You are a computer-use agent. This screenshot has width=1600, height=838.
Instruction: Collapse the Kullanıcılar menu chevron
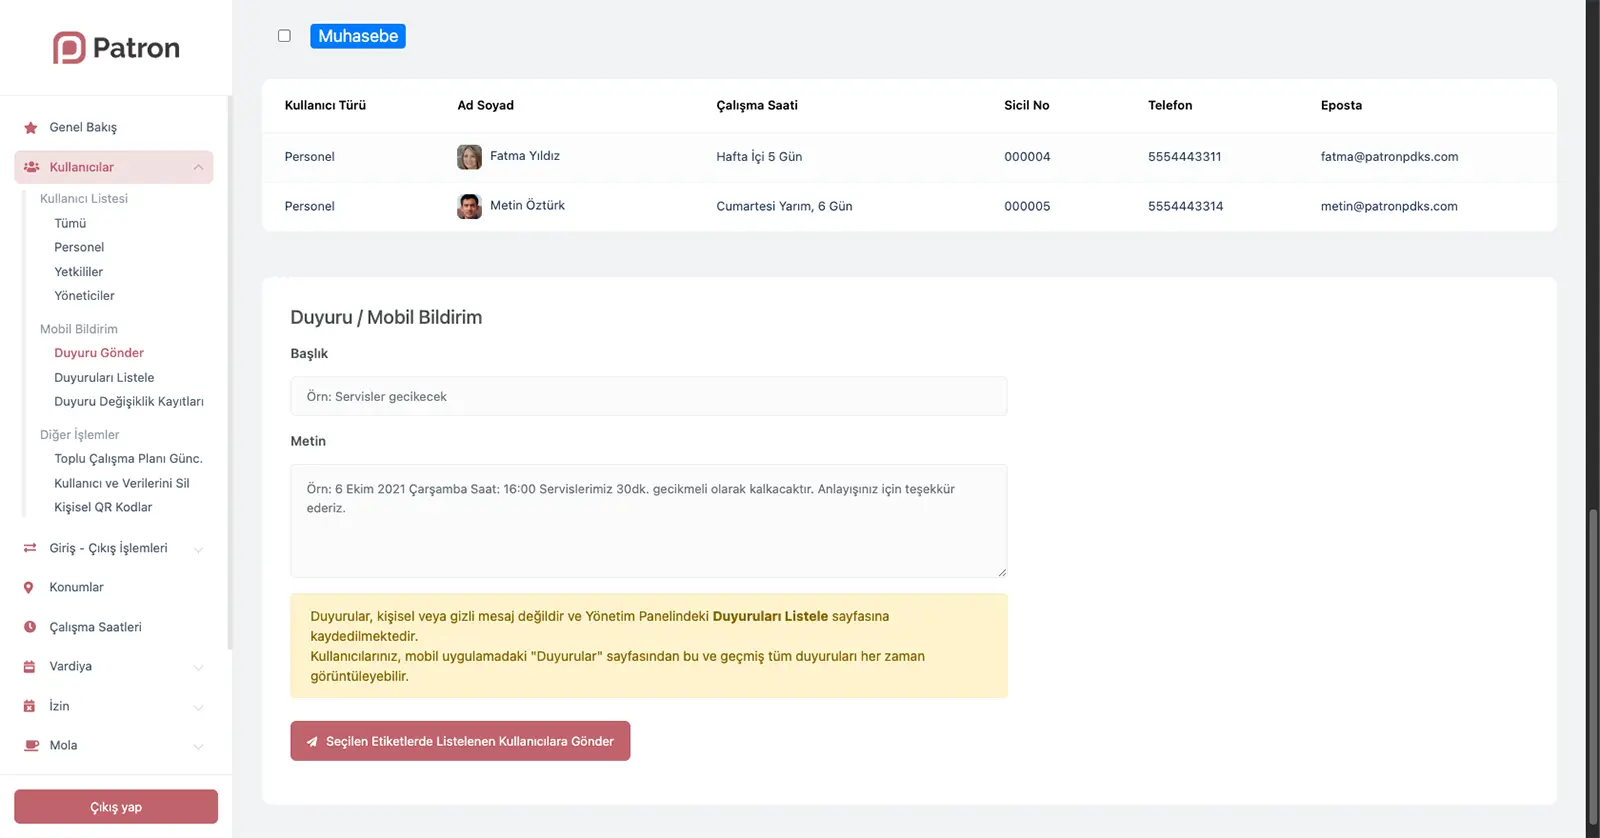(x=198, y=167)
